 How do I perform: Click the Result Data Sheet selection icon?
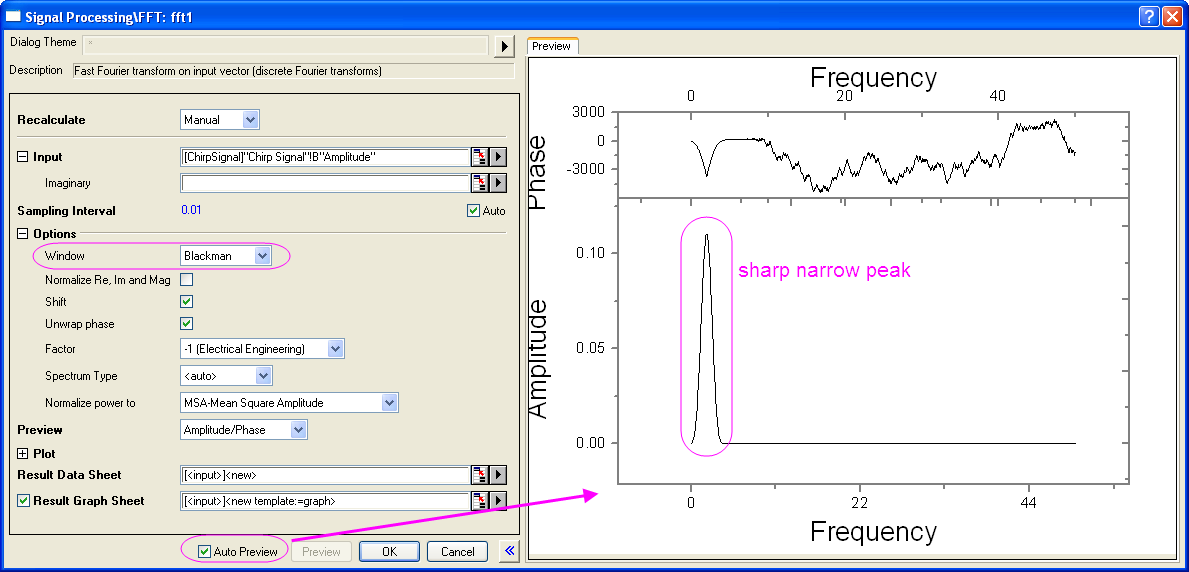pyautogui.click(x=480, y=475)
